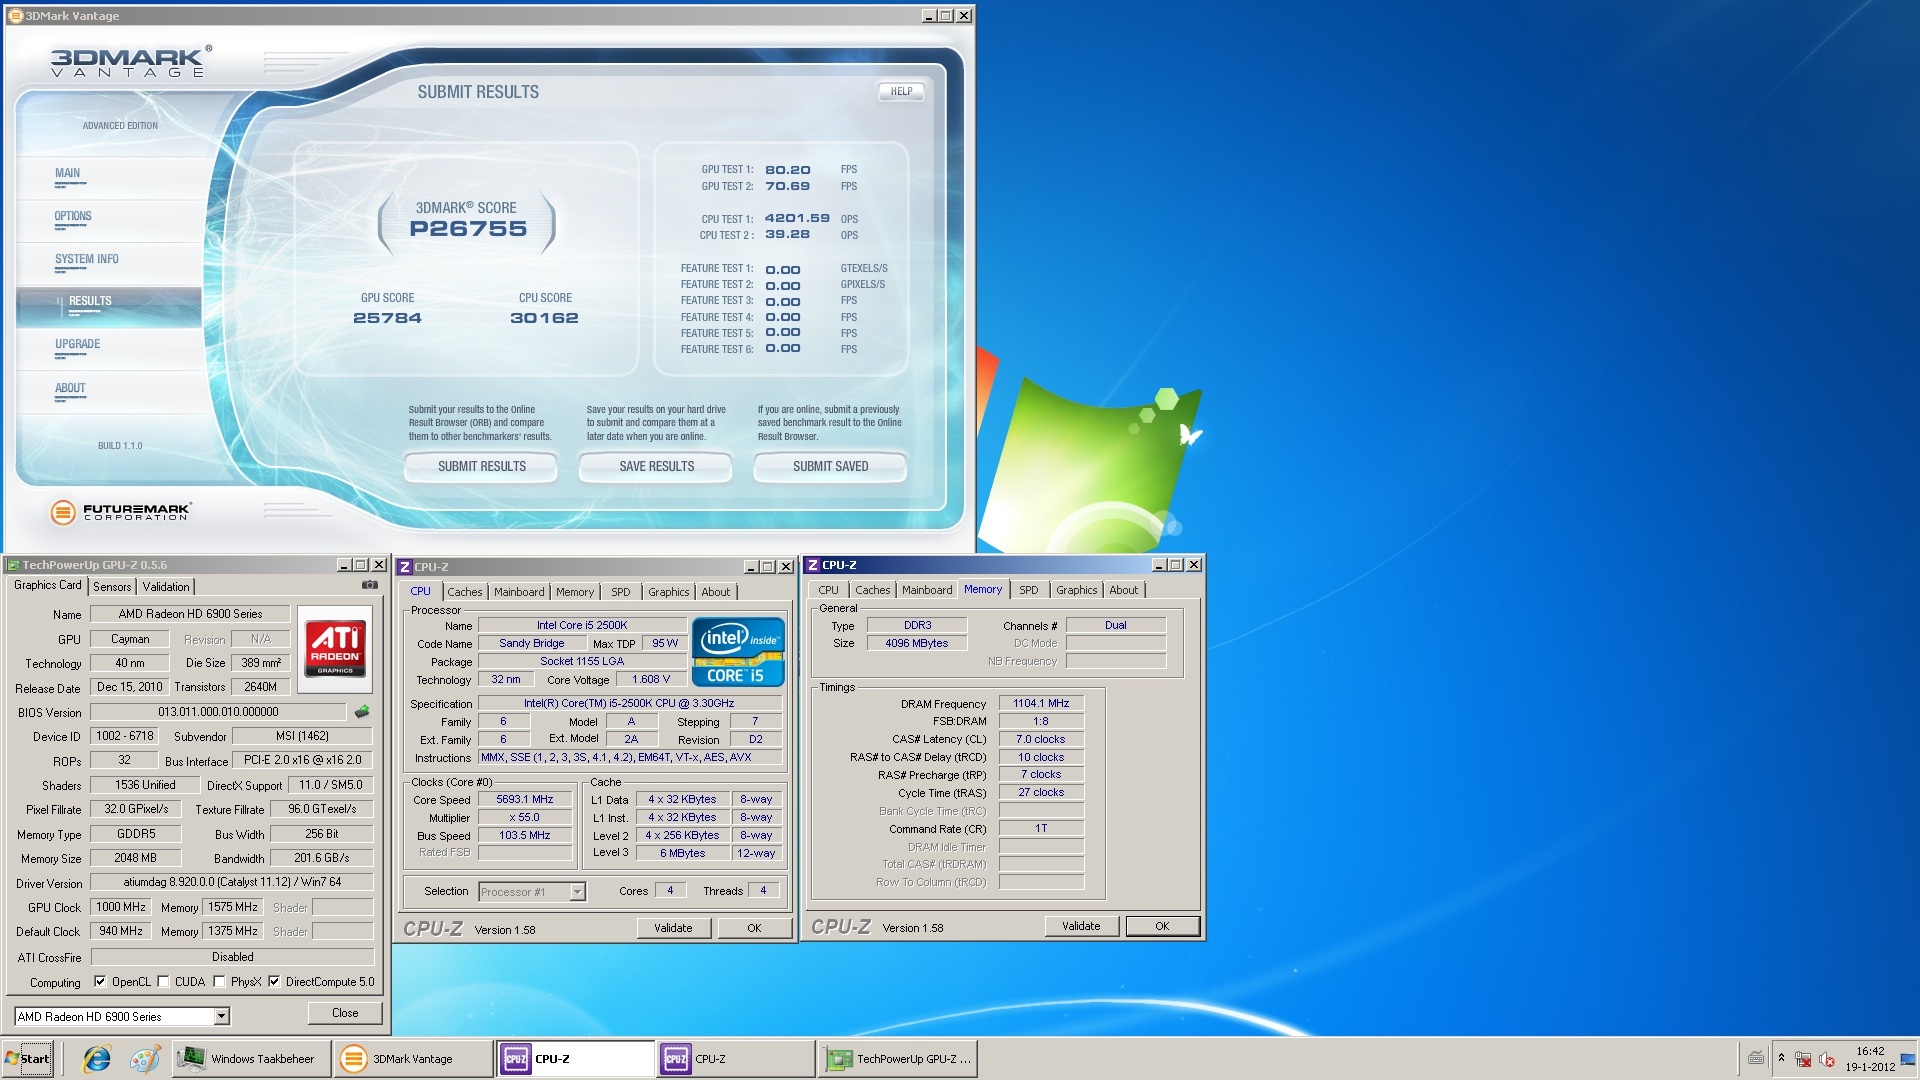The height and width of the screenshot is (1080, 1920).
Task: Click the 3DMark Vantage title bar icon
Action: click(x=15, y=15)
